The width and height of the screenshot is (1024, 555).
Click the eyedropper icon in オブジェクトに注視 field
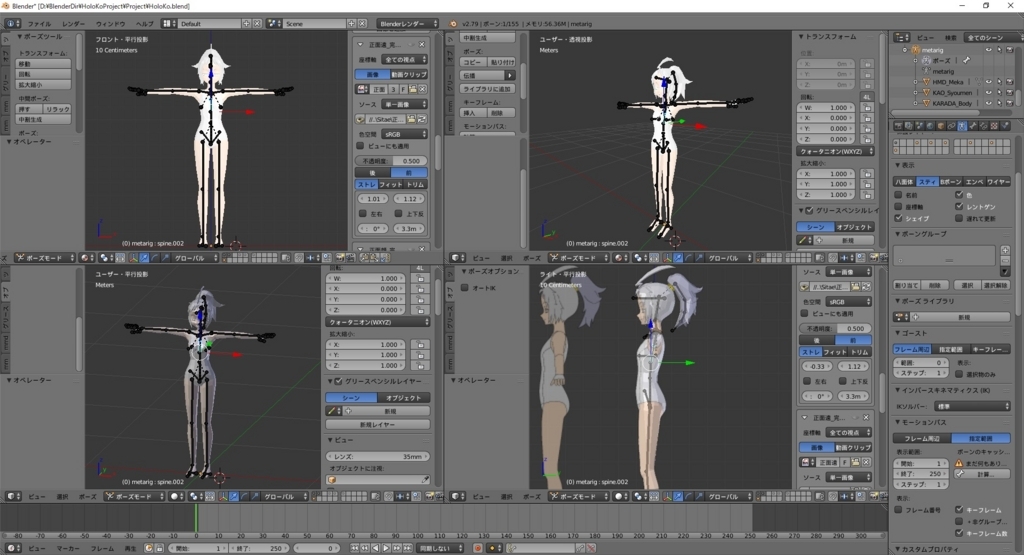[425, 480]
